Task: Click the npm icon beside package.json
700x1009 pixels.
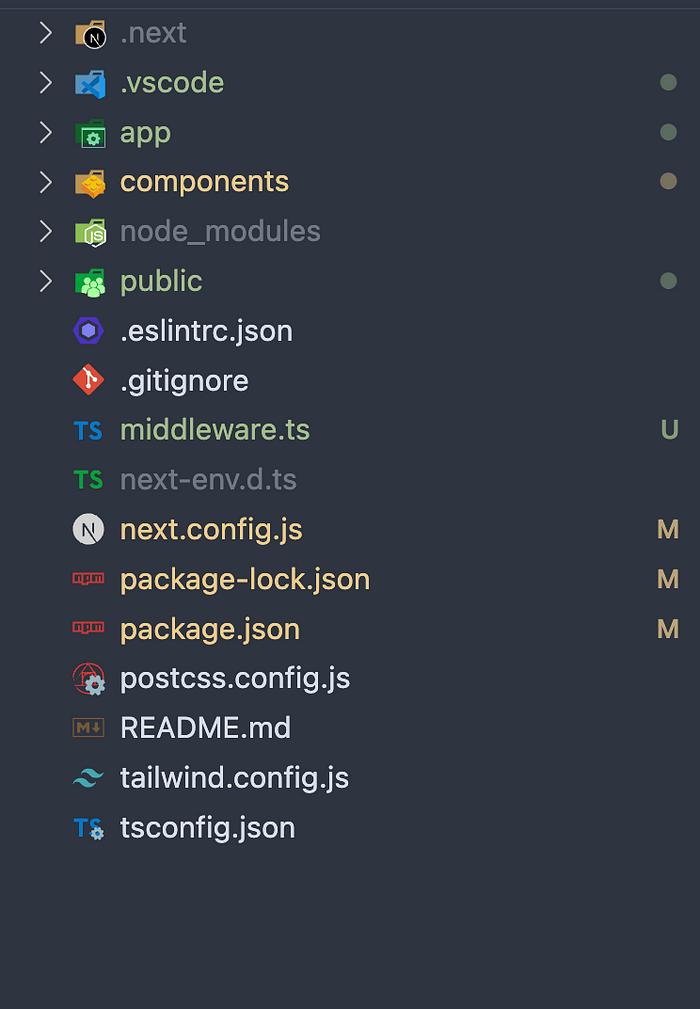Action: (x=89, y=629)
